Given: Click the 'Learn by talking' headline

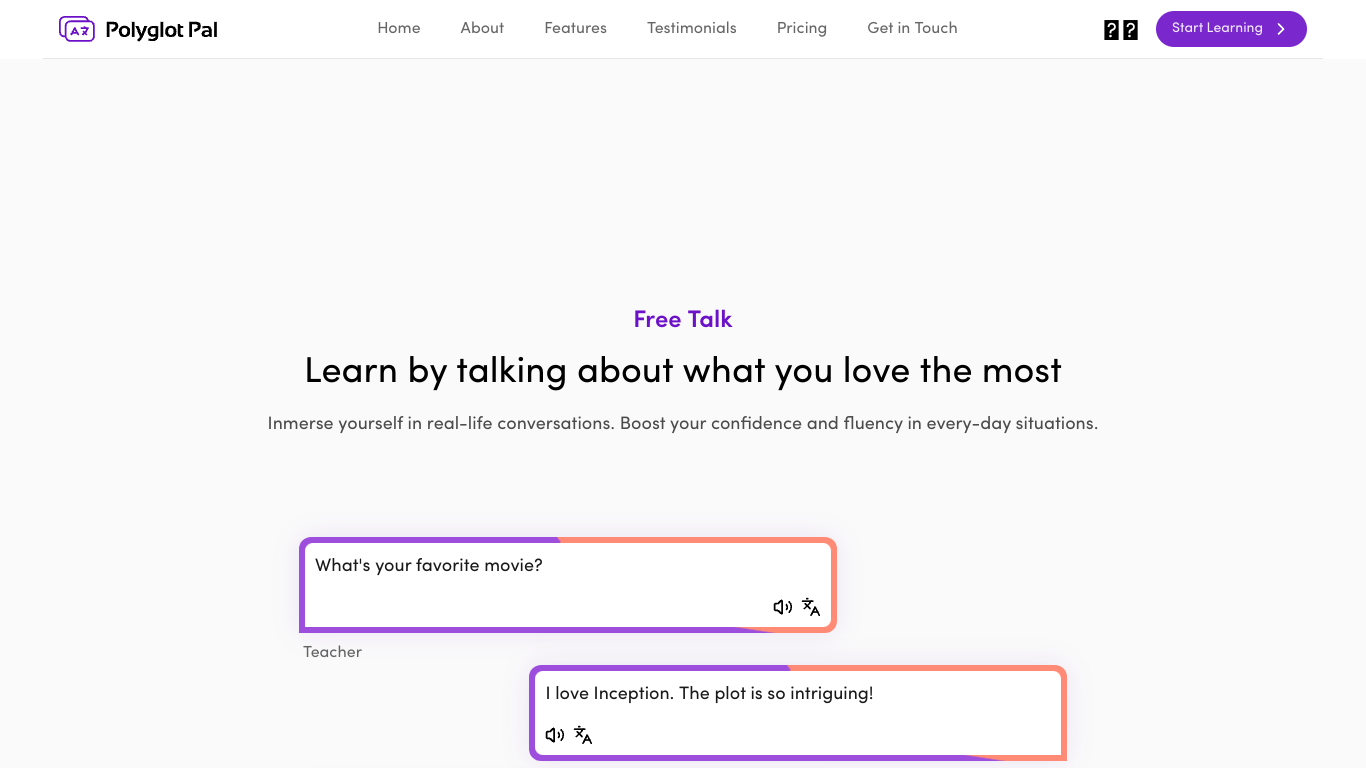Looking at the screenshot, I should click(683, 370).
